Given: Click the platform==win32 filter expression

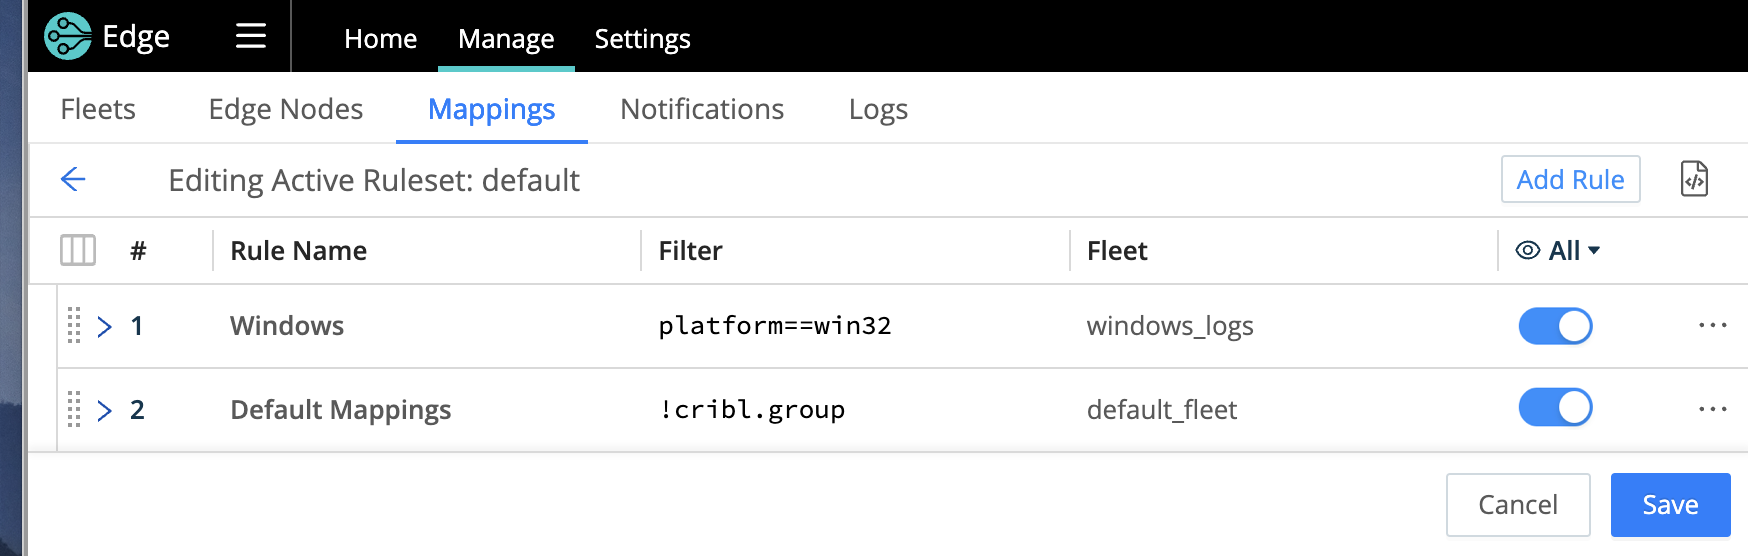Looking at the screenshot, I should point(774,326).
